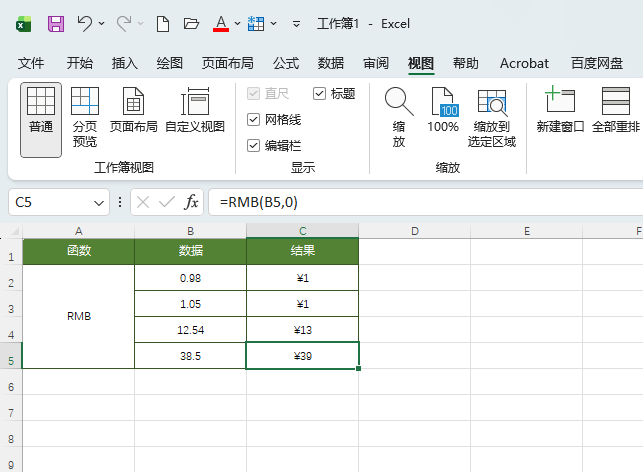Viewport: 643px width, 472px height.
Task: Switch to 分页预览 view
Action: pos(85,117)
